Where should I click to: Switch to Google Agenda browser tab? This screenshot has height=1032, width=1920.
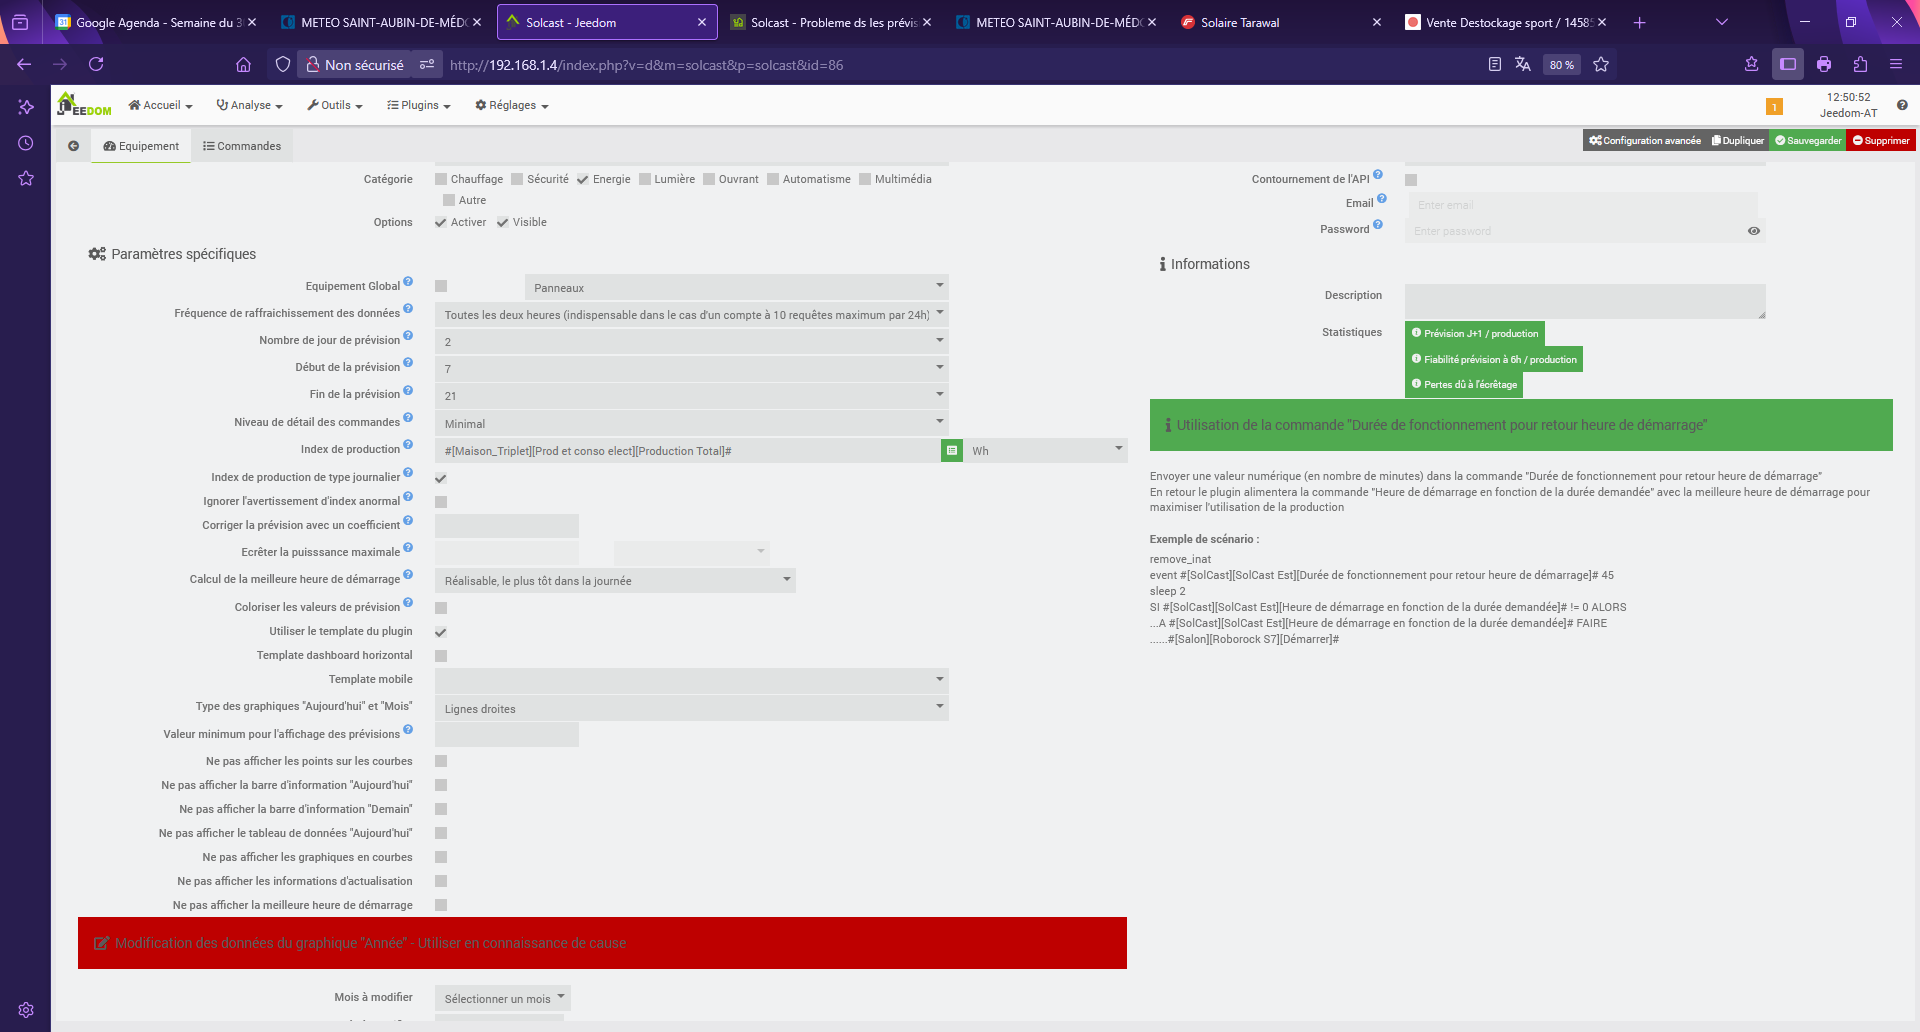click(156, 22)
